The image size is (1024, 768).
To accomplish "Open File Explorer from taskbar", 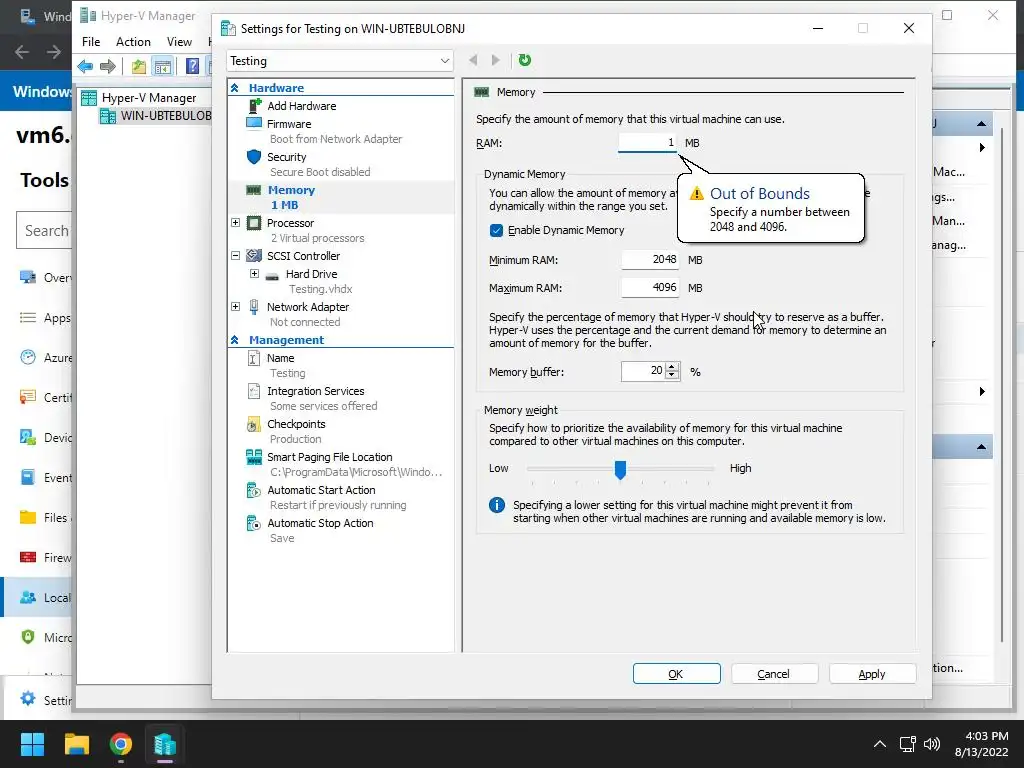I will (76, 744).
